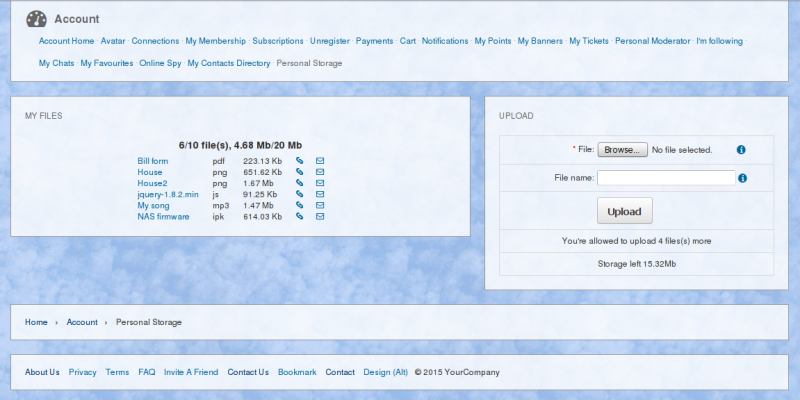Open Subscriptions section

click(278, 41)
